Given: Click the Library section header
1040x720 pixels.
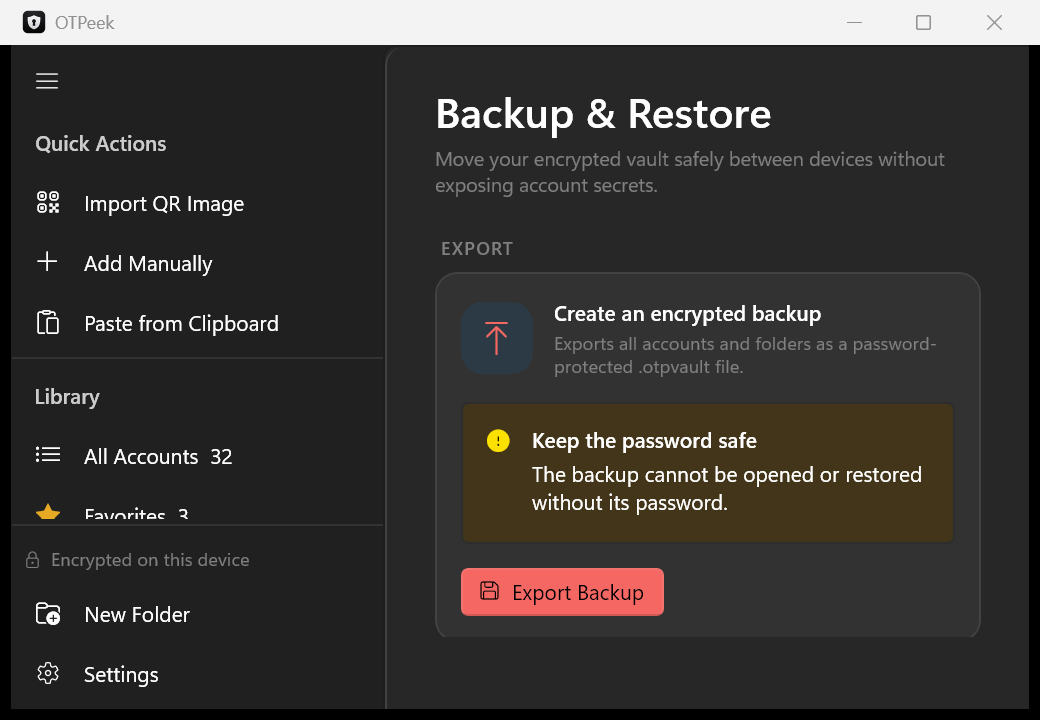Looking at the screenshot, I should pos(67,397).
